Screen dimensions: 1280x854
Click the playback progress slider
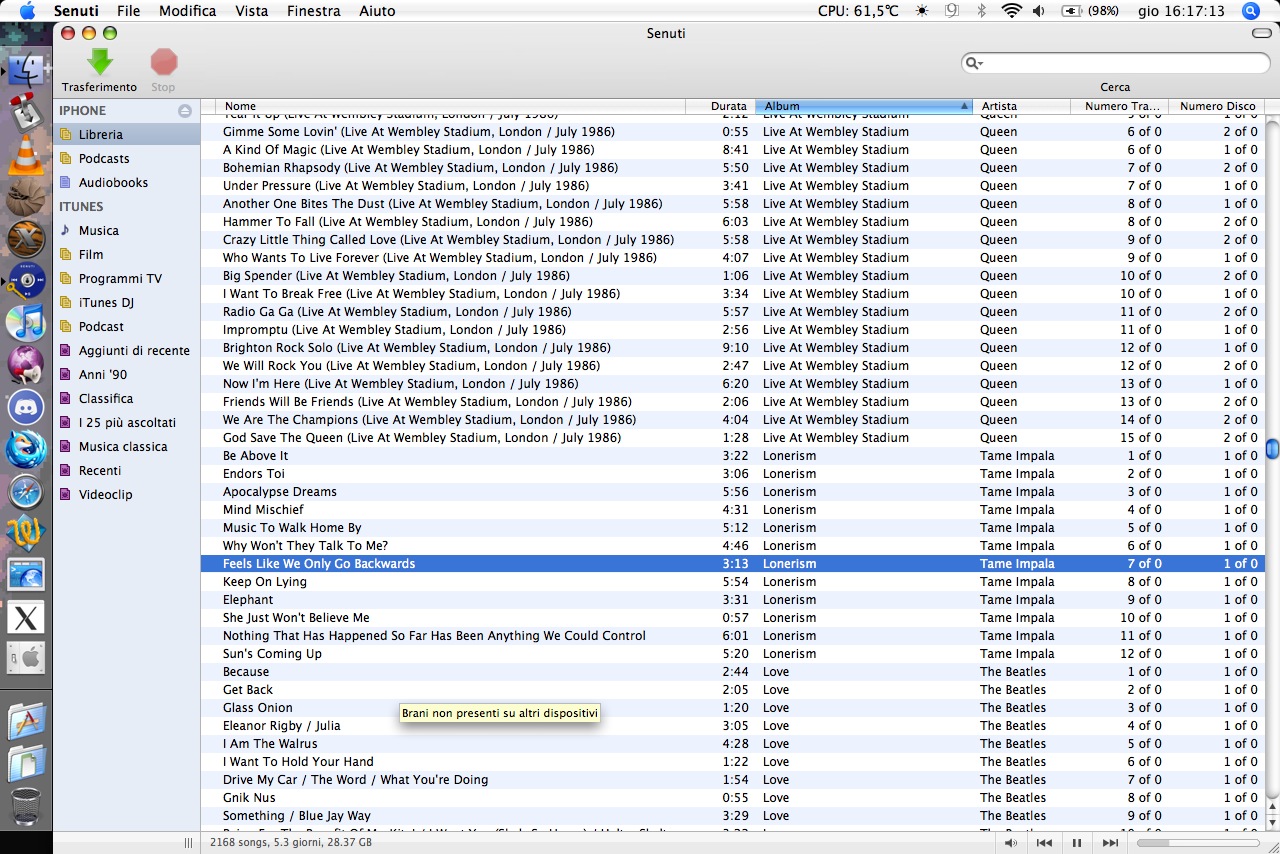pyautogui.click(x=1196, y=843)
